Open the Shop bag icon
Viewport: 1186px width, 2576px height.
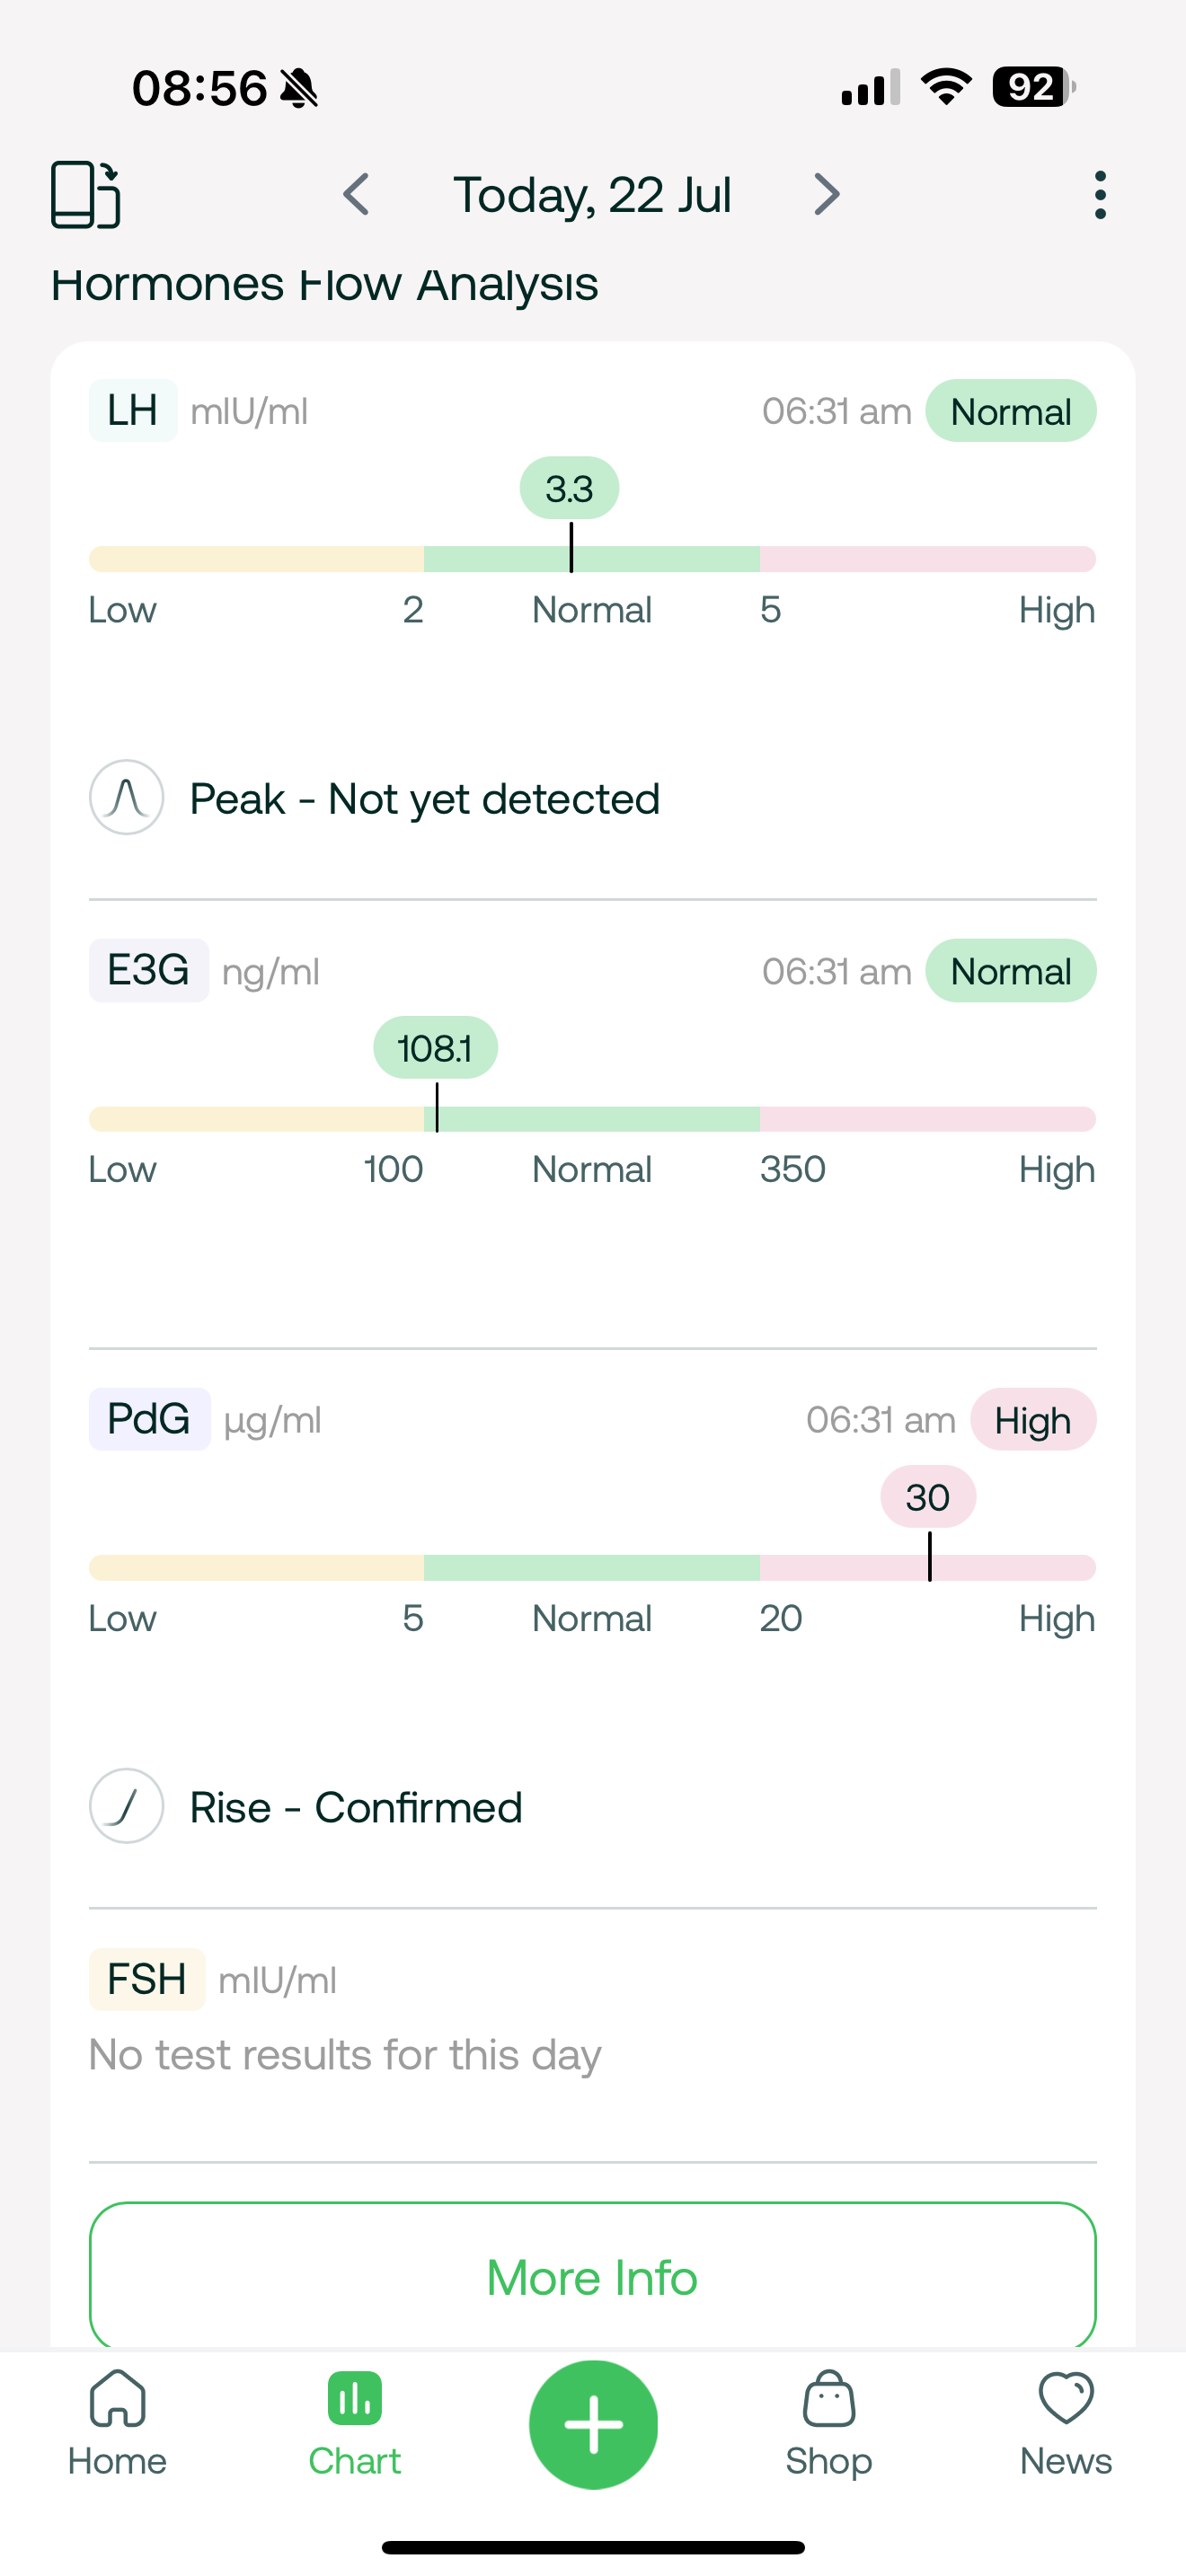828,2400
